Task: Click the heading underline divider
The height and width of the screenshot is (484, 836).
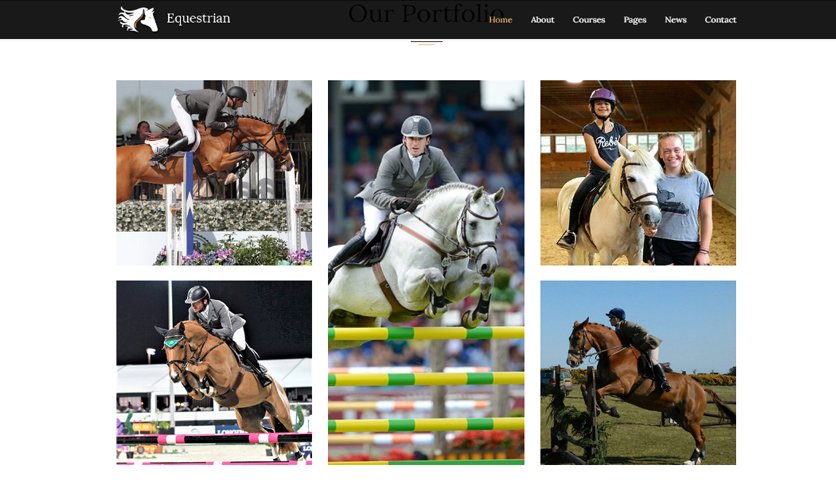Action: point(426,42)
